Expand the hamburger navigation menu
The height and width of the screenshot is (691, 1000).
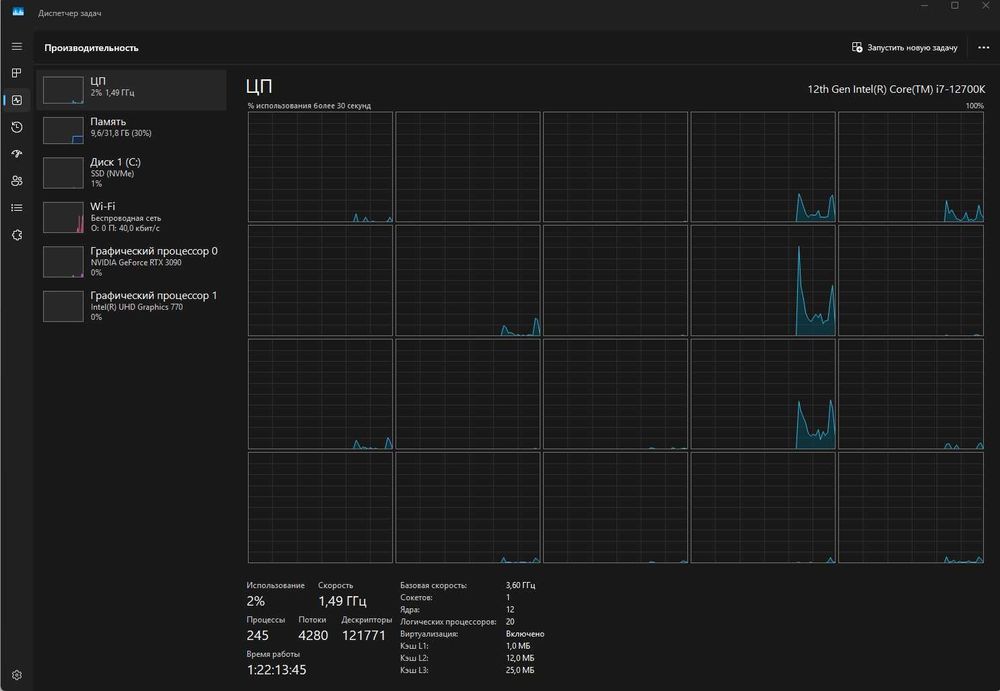tap(16, 46)
